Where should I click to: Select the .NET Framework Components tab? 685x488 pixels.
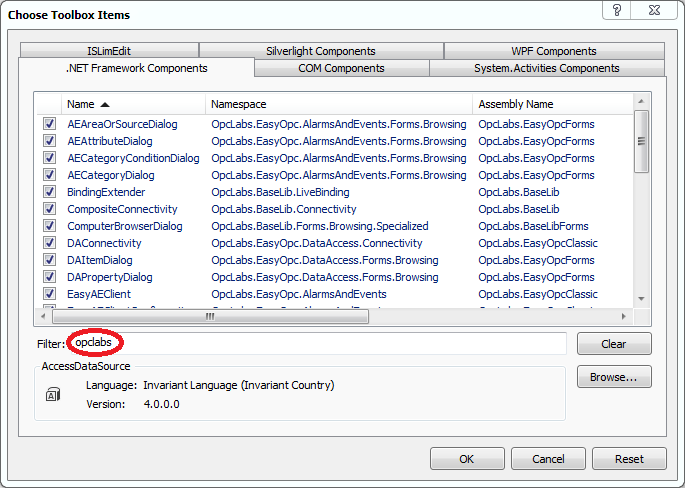pyautogui.click(x=136, y=68)
